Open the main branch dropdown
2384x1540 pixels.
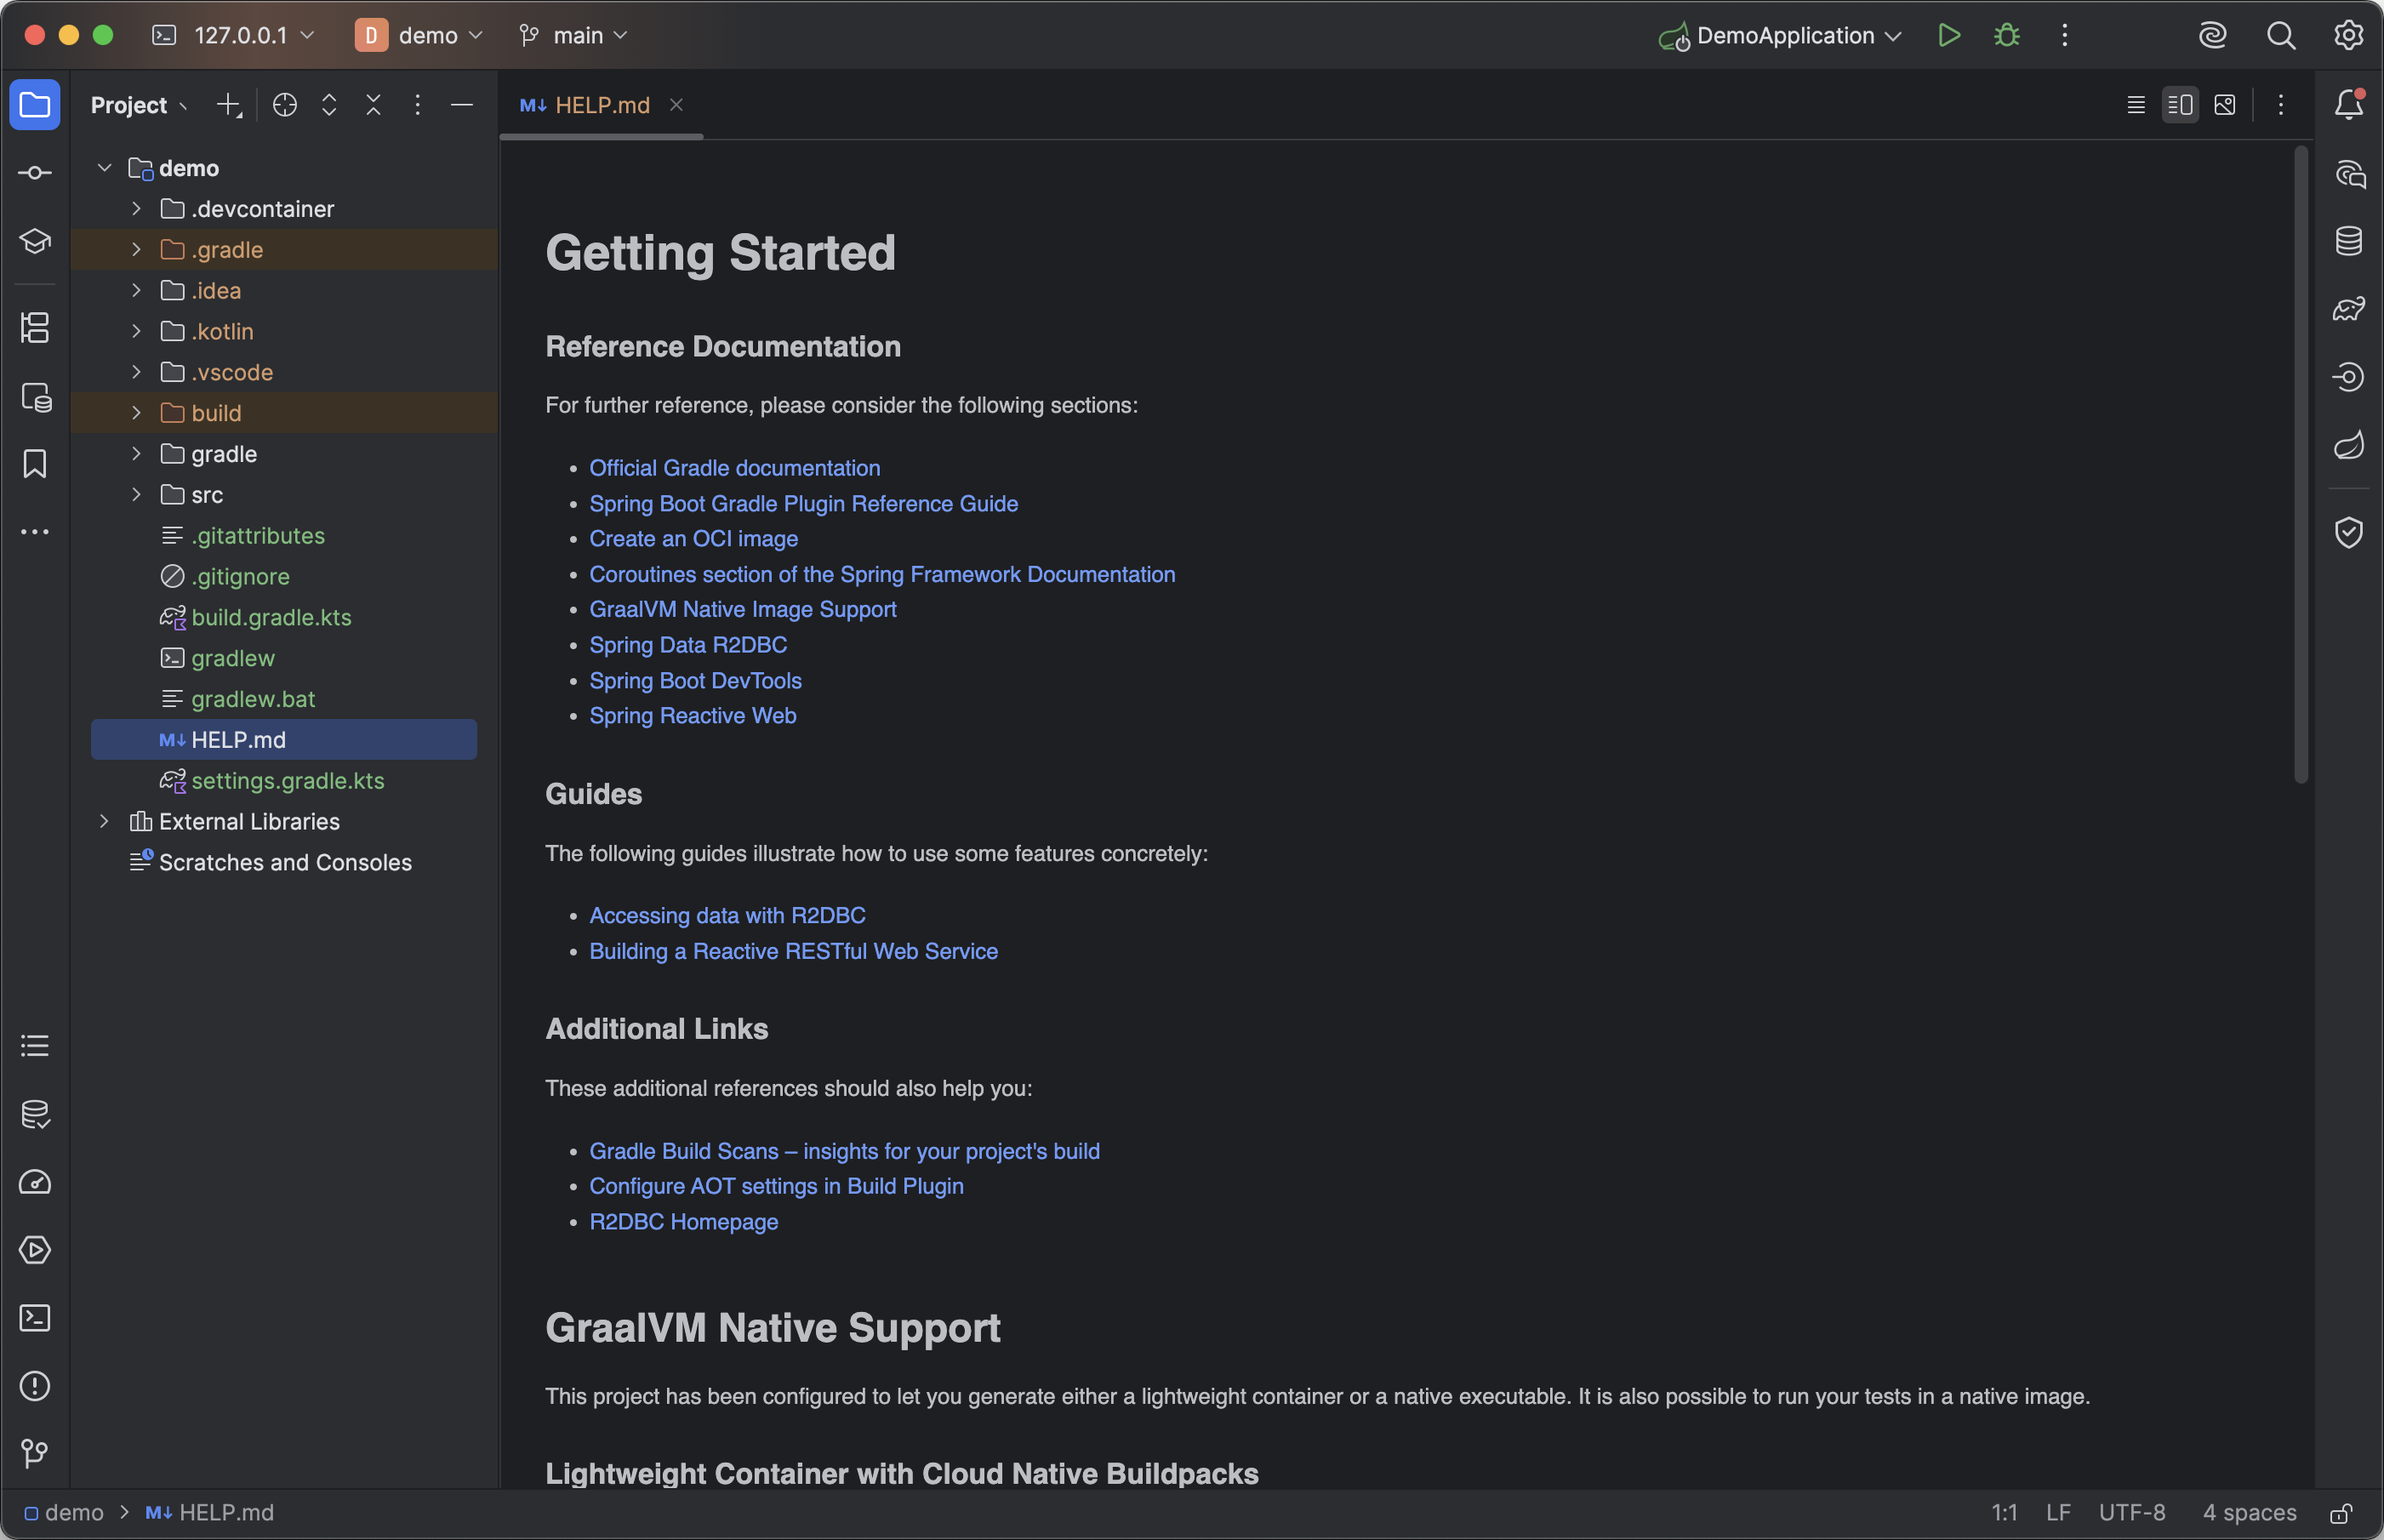click(x=575, y=36)
